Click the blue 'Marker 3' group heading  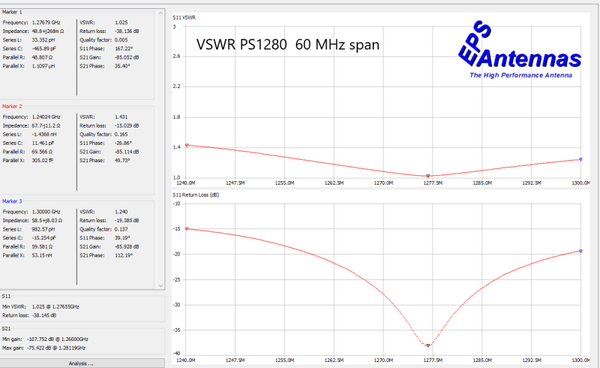12,201
